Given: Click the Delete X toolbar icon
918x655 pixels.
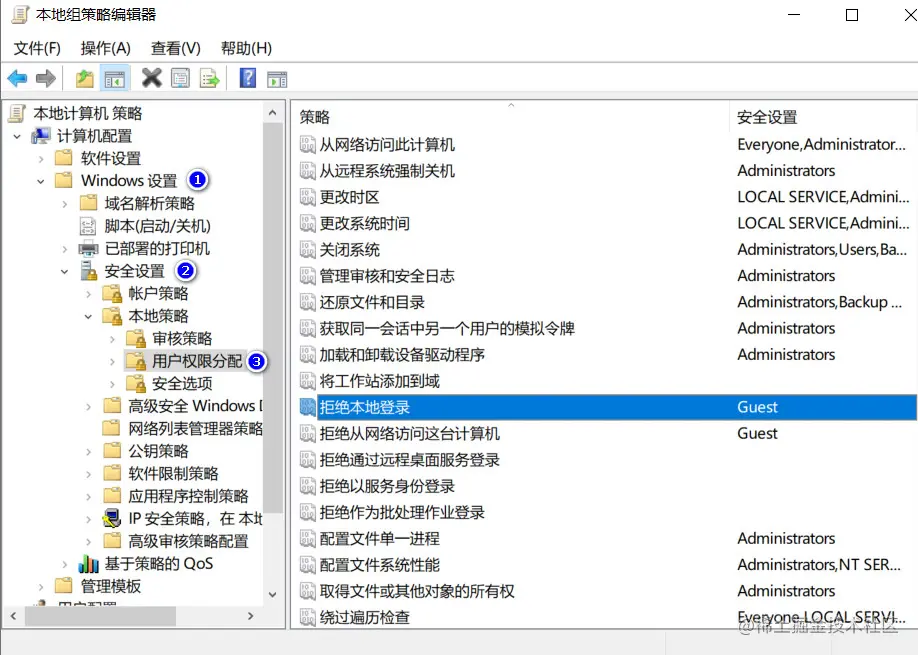Looking at the screenshot, I should tap(152, 78).
